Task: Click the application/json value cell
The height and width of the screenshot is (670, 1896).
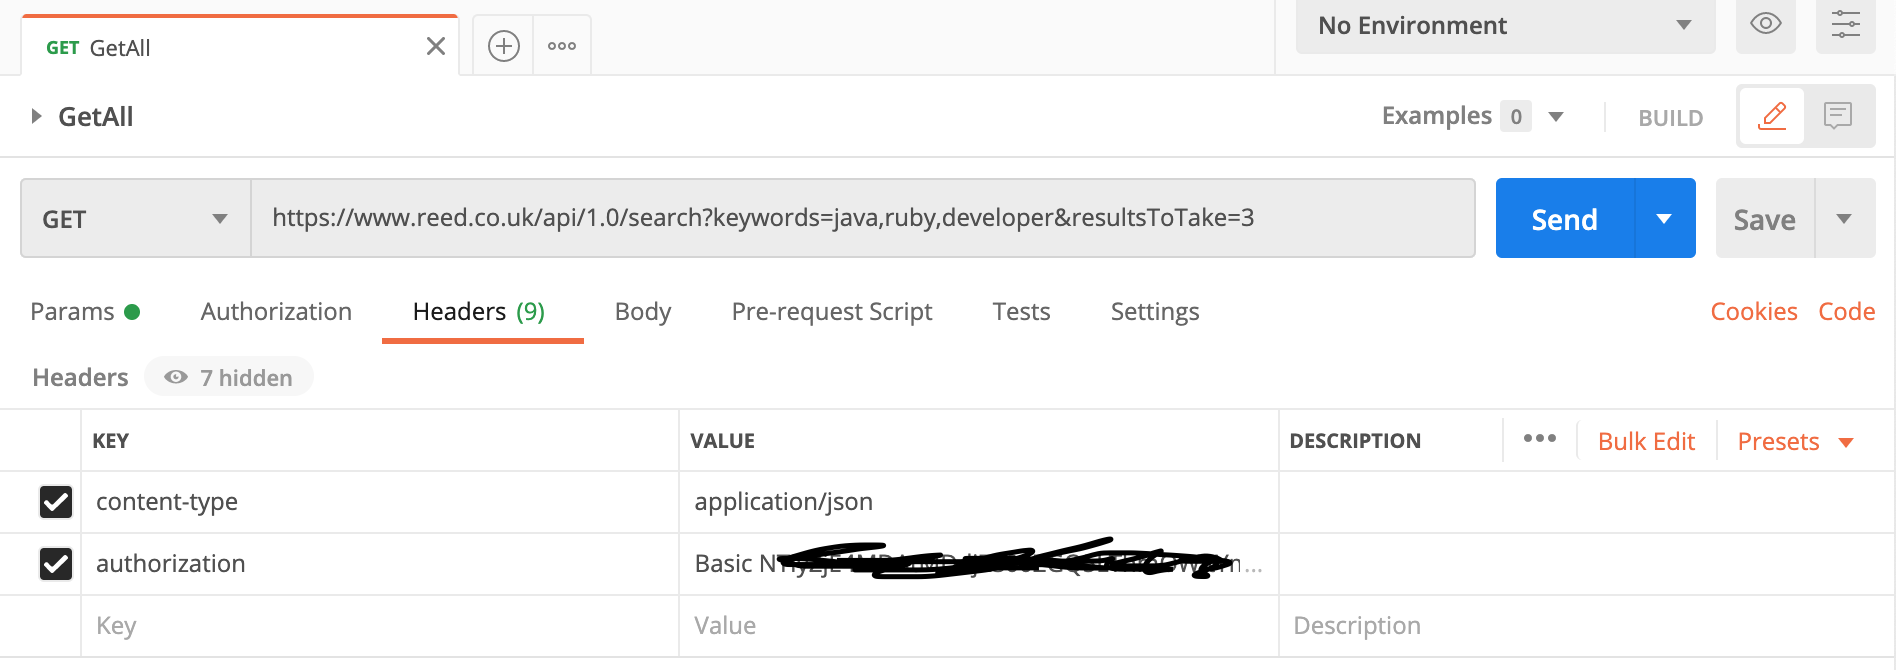Action: 979,502
